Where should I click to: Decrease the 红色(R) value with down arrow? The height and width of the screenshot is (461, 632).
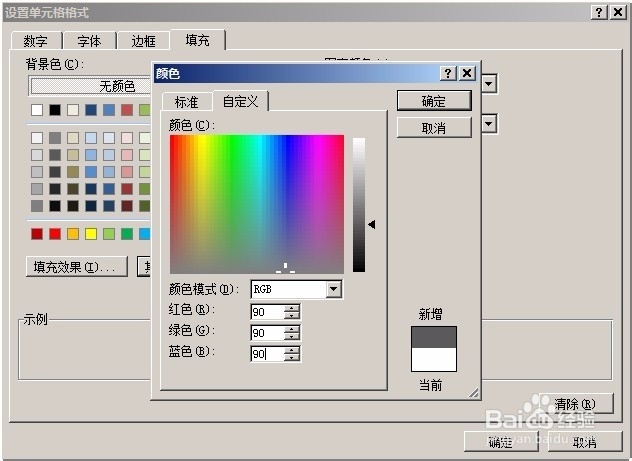pos(291,316)
